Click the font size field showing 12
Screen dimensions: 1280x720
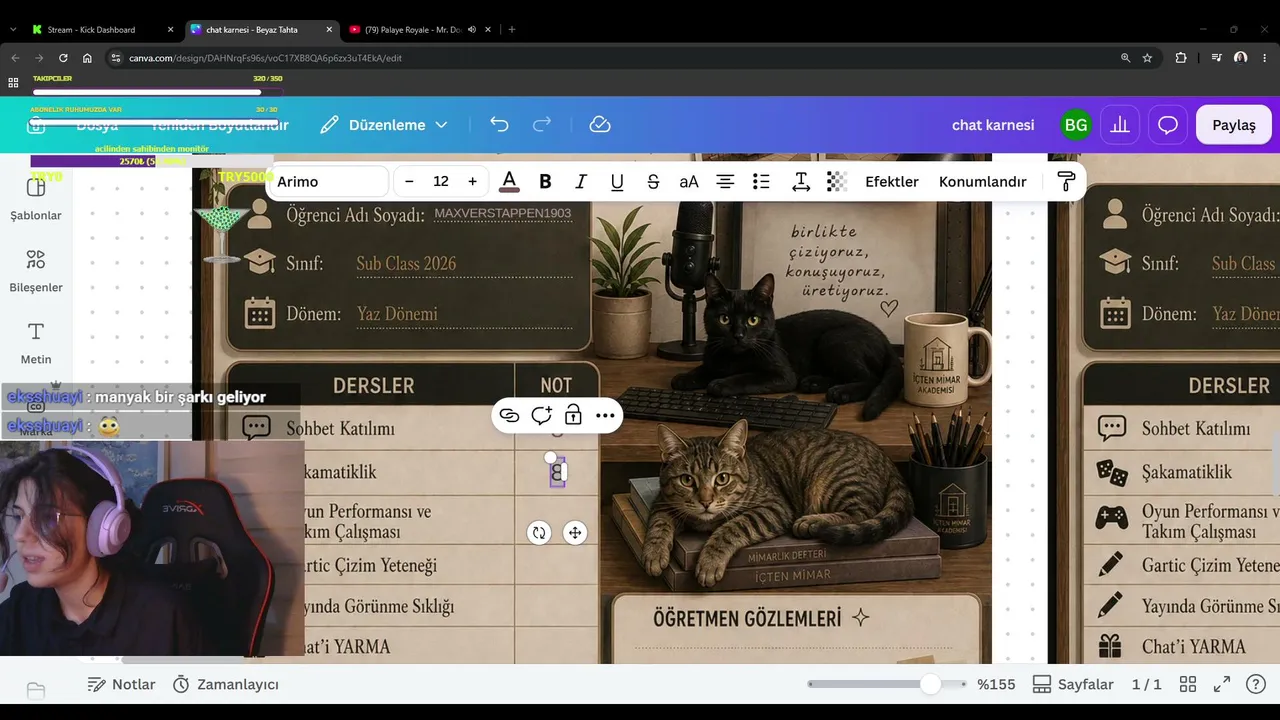tap(441, 181)
